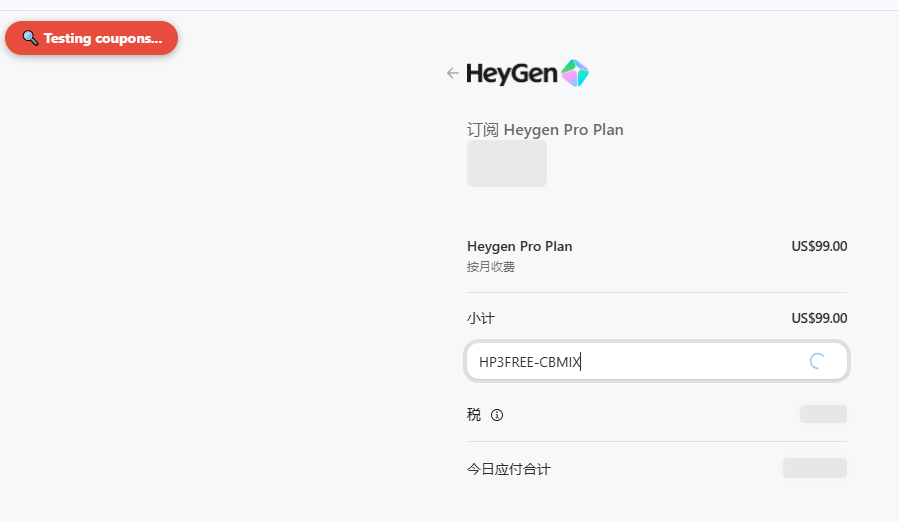Click the HeyGen wordmark text
The height and width of the screenshot is (522, 899).
[511, 73]
